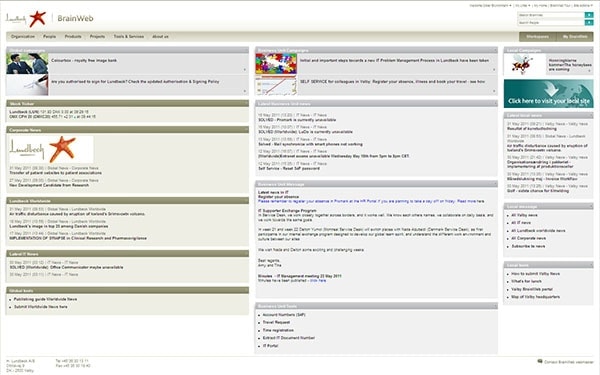The image size is (600, 375).
Task: Click the BrainWeb site title
Action: click(x=75, y=18)
